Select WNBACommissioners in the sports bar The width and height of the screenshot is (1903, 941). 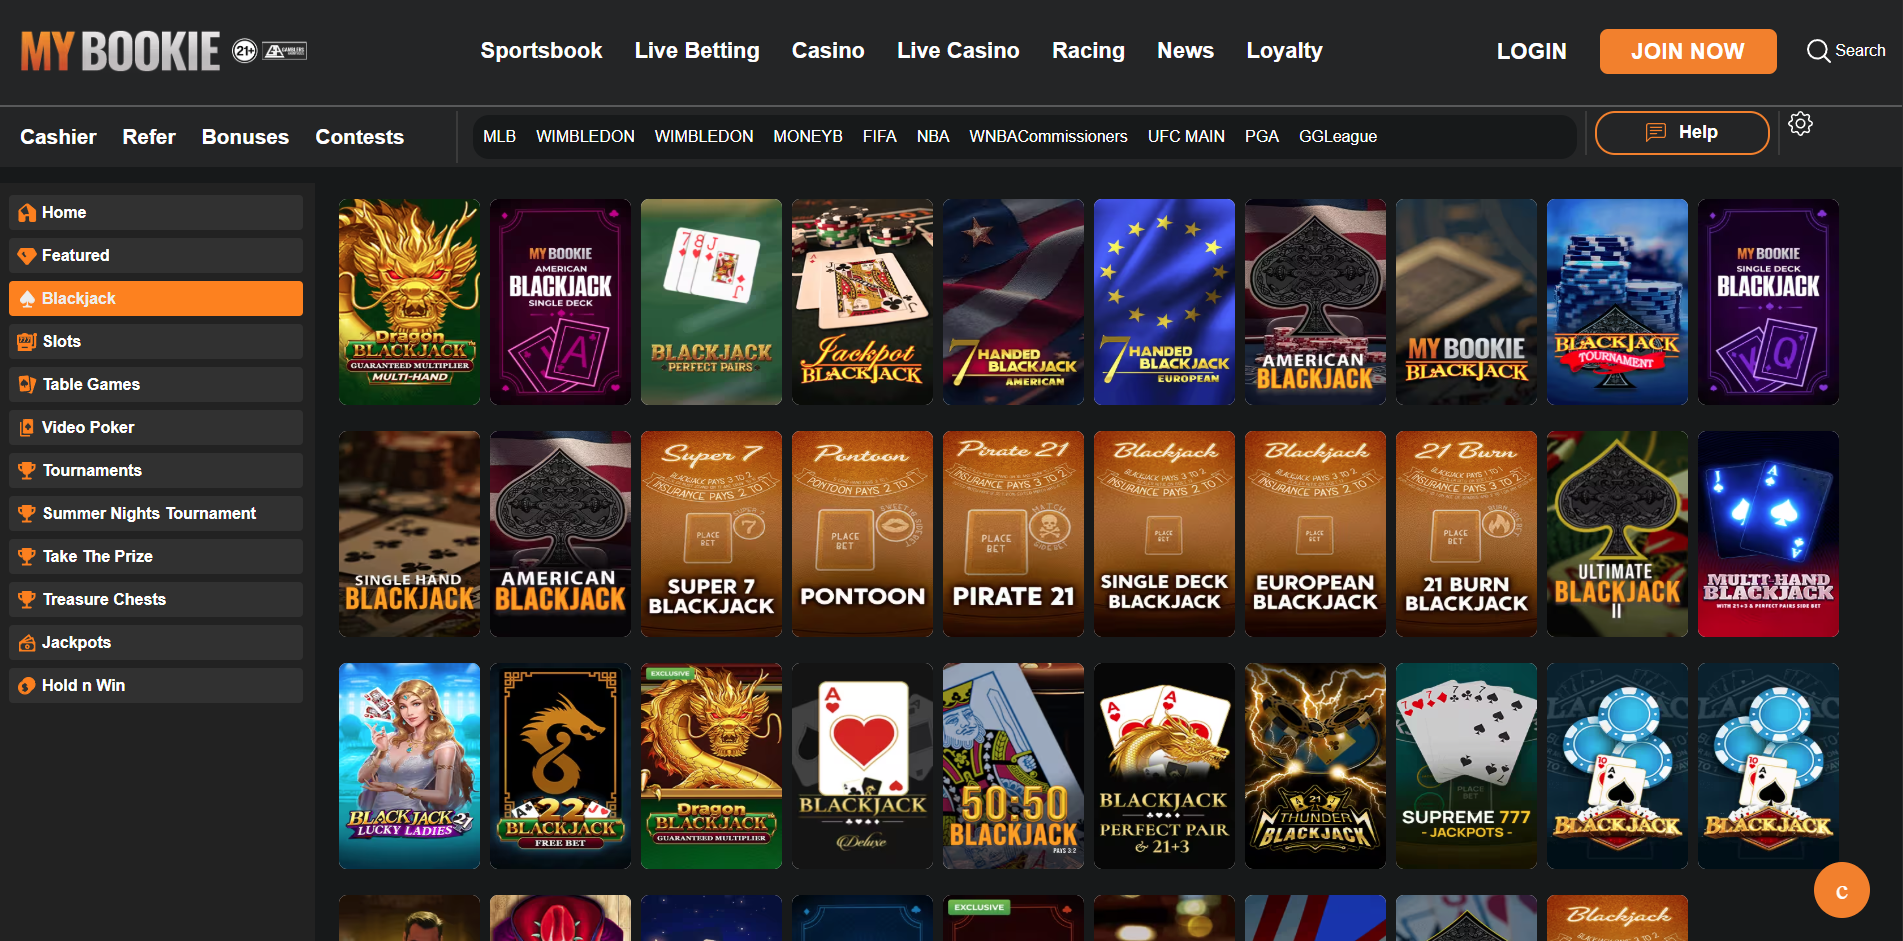coord(1048,136)
